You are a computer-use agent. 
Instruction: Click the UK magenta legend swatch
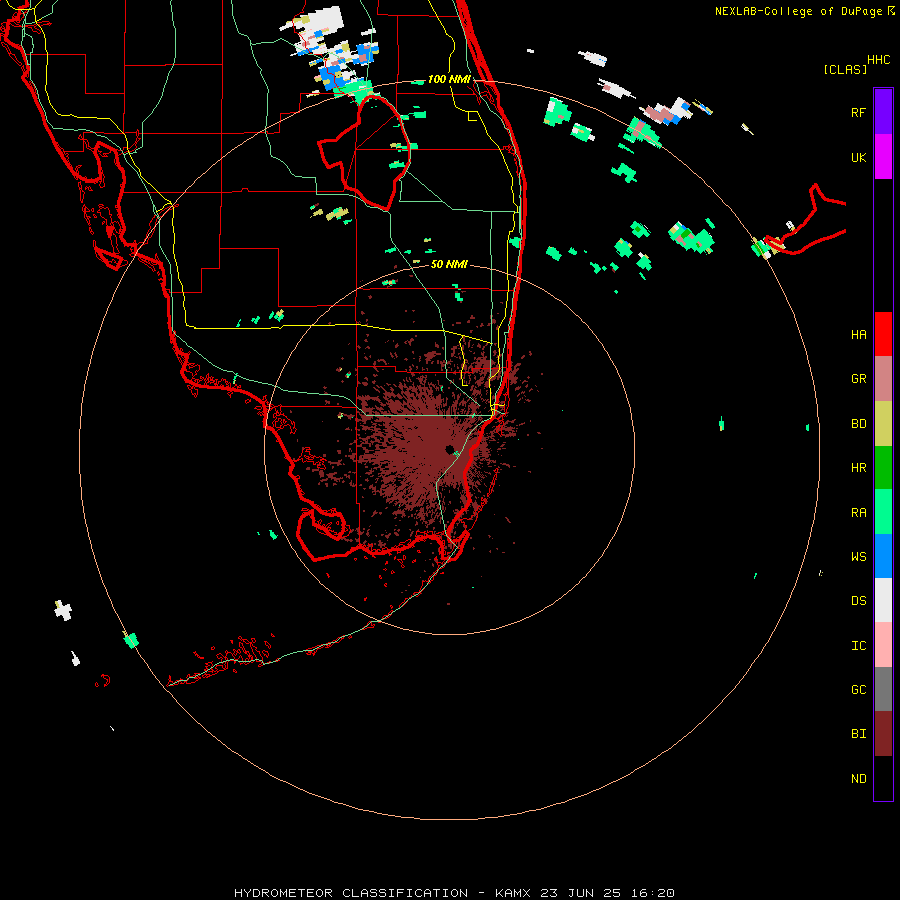[x=883, y=157]
